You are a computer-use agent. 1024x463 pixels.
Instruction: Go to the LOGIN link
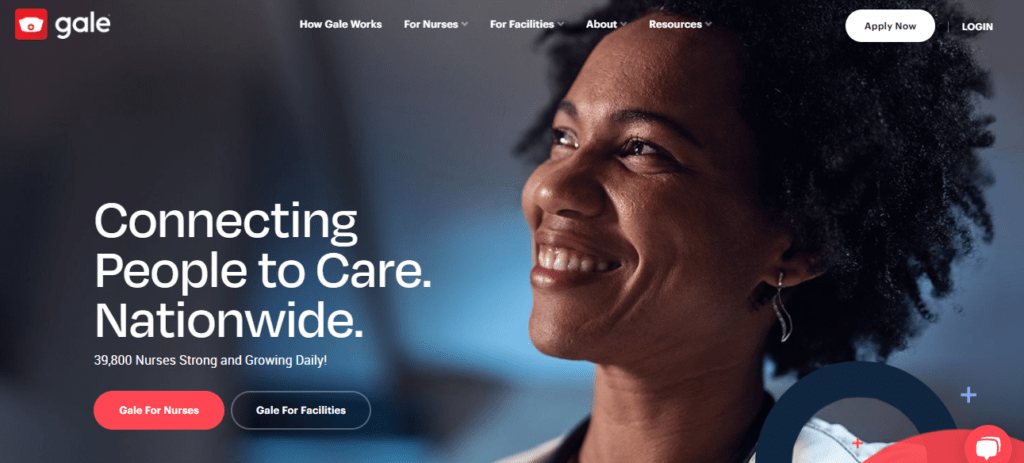[x=977, y=27]
